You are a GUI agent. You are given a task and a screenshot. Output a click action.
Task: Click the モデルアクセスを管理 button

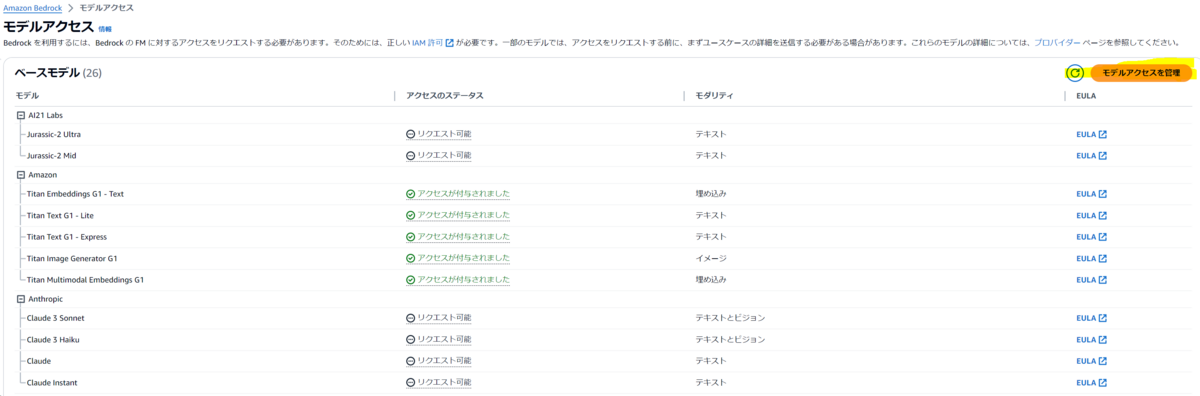point(1140,73)
